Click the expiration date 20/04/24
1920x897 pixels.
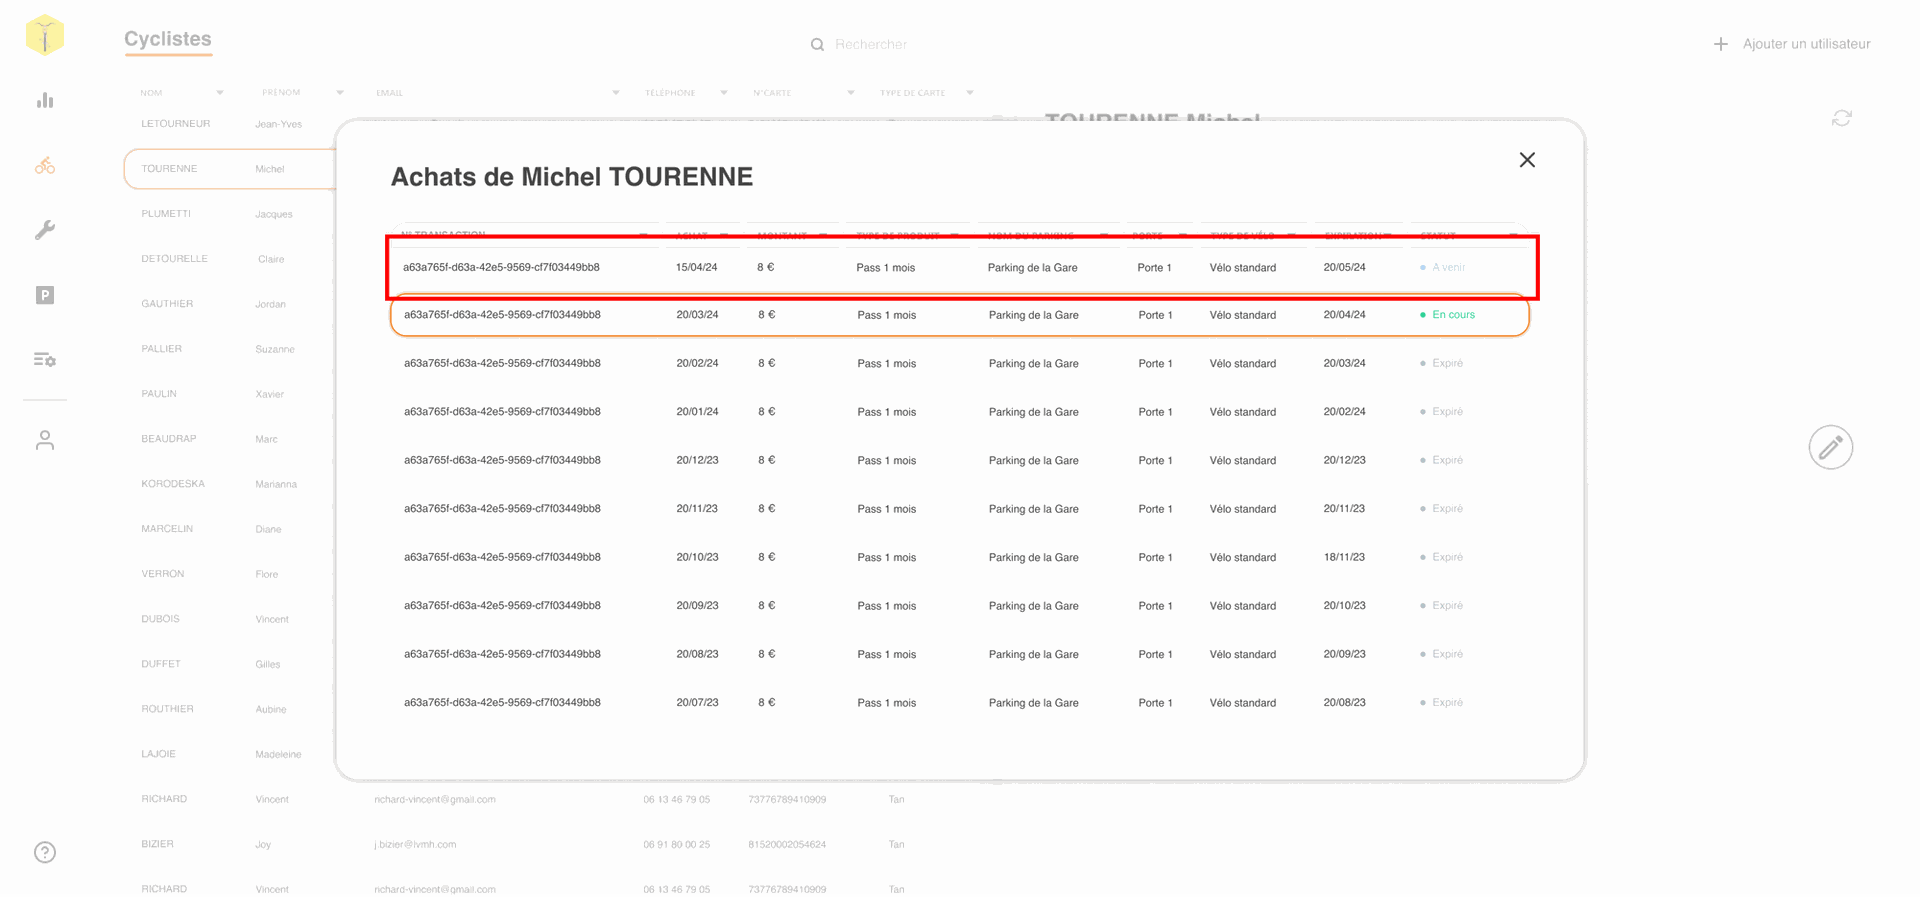(x=1344, y=315)
